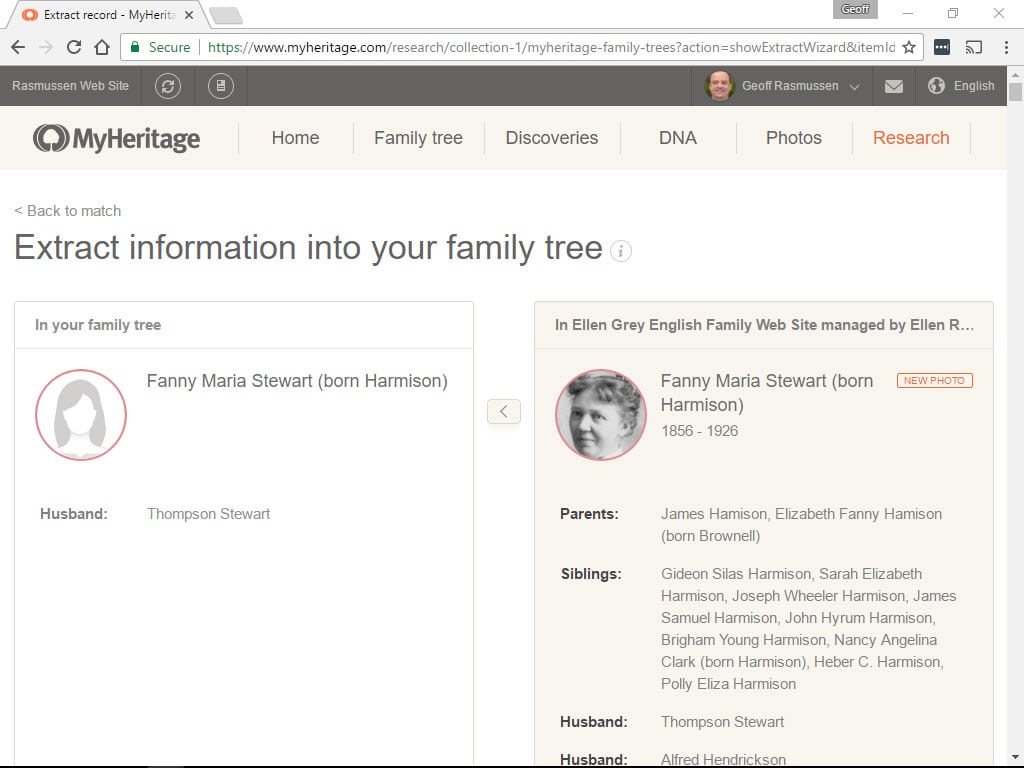This screenshot has height=768, width=1024.
Task: Go to browser home page icon
Action: pyautogui.click(x=102, y=47)
